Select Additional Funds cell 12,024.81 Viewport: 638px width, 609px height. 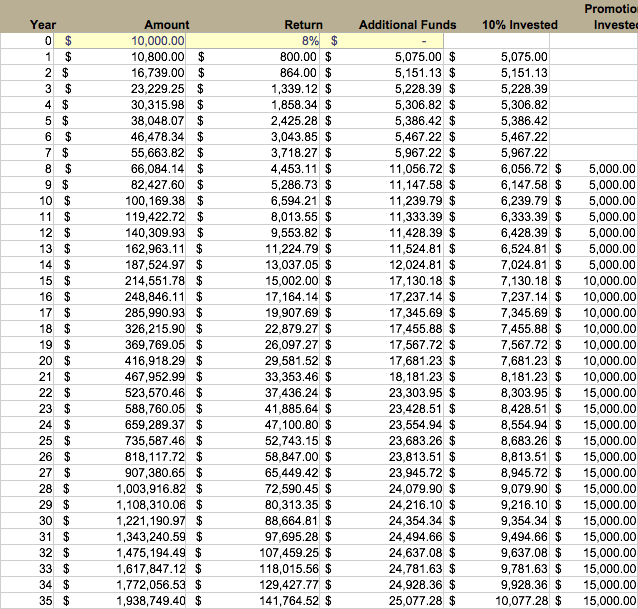click(x=382, y=265)
